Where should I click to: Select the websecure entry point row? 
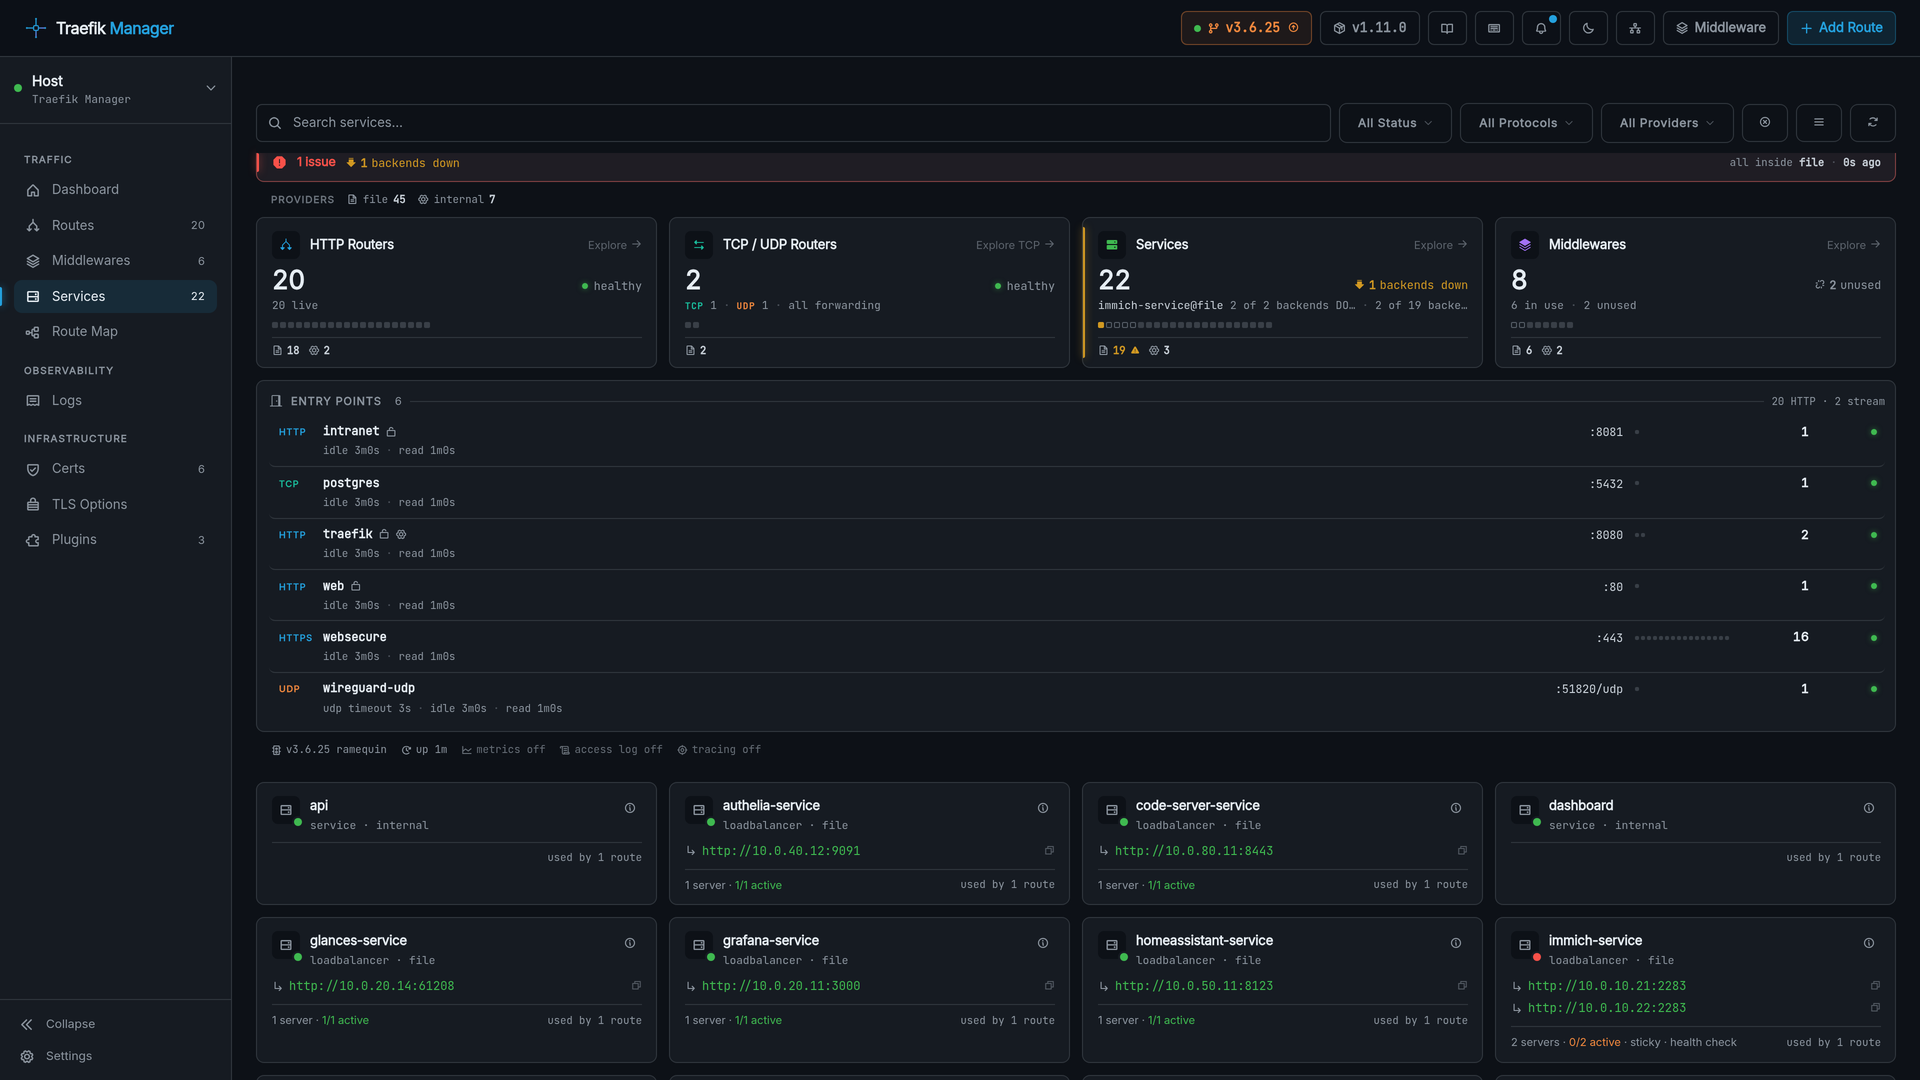[x=1075, y=647]
